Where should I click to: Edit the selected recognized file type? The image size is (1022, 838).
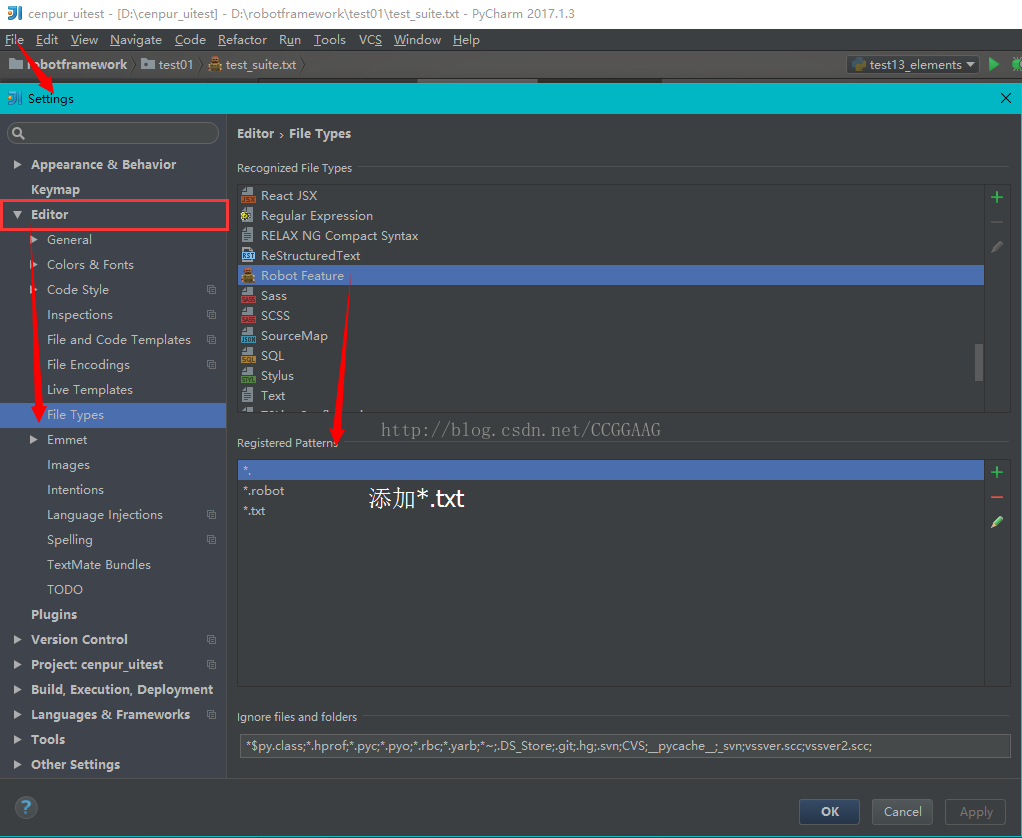point(997,247)
